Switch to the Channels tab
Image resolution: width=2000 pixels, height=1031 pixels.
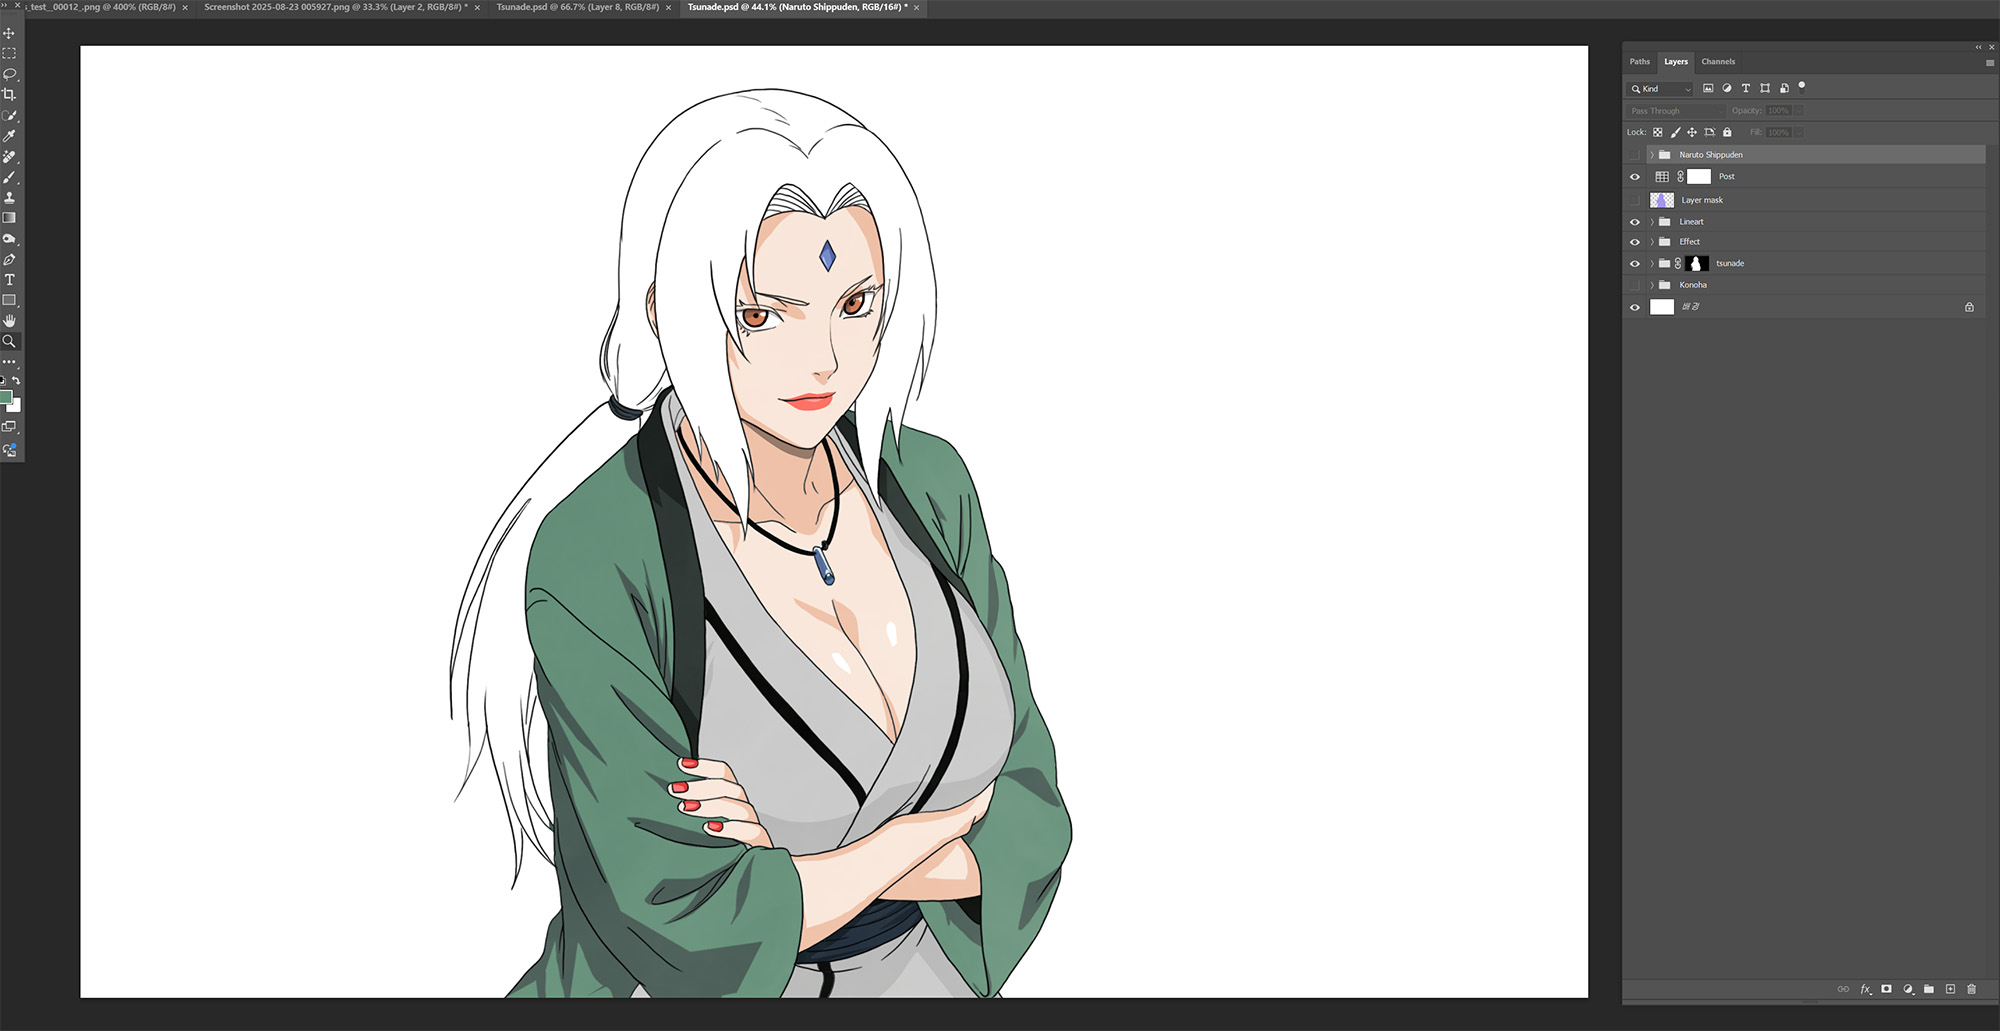(x=1718, y=62)
